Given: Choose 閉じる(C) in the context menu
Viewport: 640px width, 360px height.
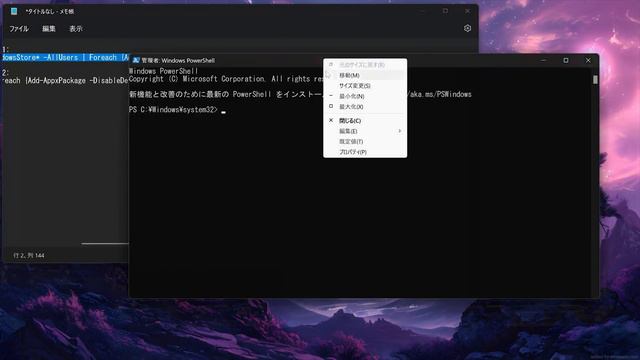Looking at the screenshot, I should click(365, 121).
